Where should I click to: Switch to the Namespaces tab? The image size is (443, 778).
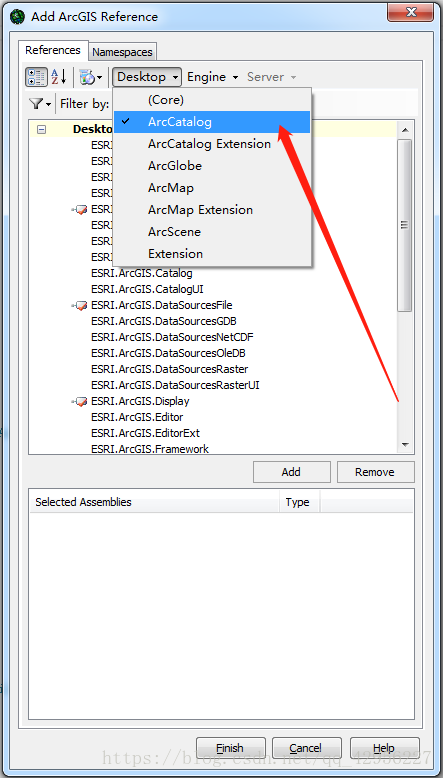(x=123, y=52)
